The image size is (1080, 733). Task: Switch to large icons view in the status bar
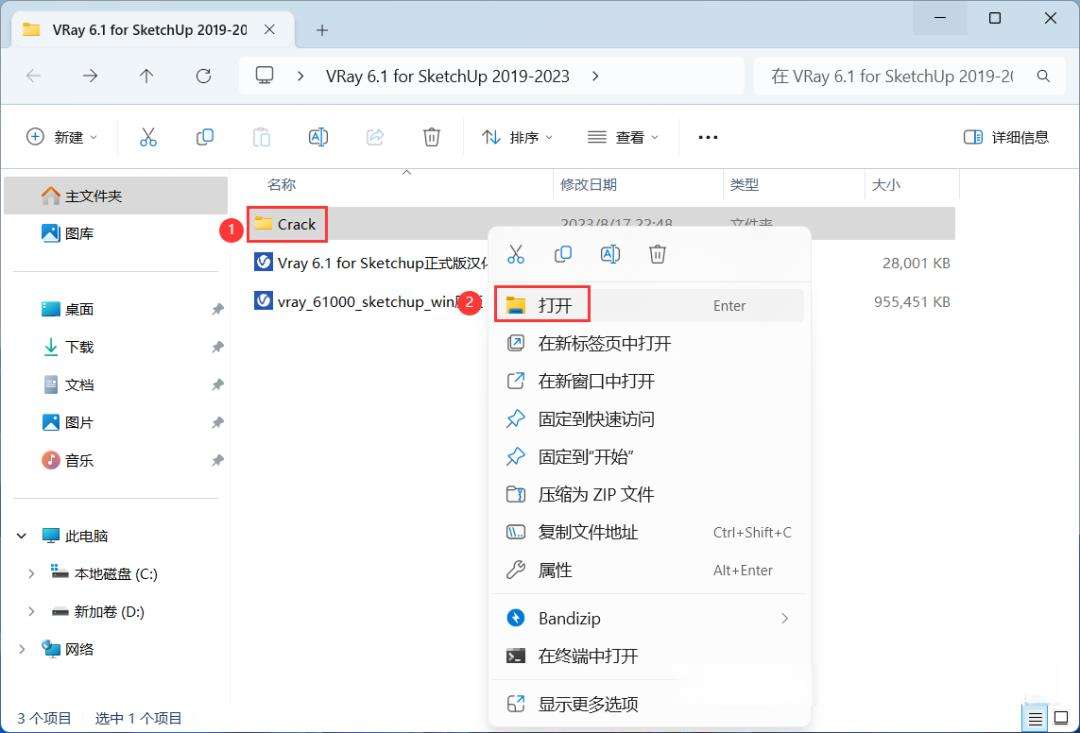(x=1061, y=719)
